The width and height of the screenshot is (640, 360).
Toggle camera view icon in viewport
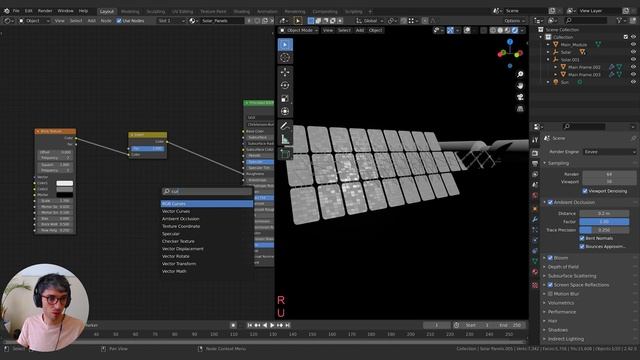pyautogui.click(x=520, y=97)
